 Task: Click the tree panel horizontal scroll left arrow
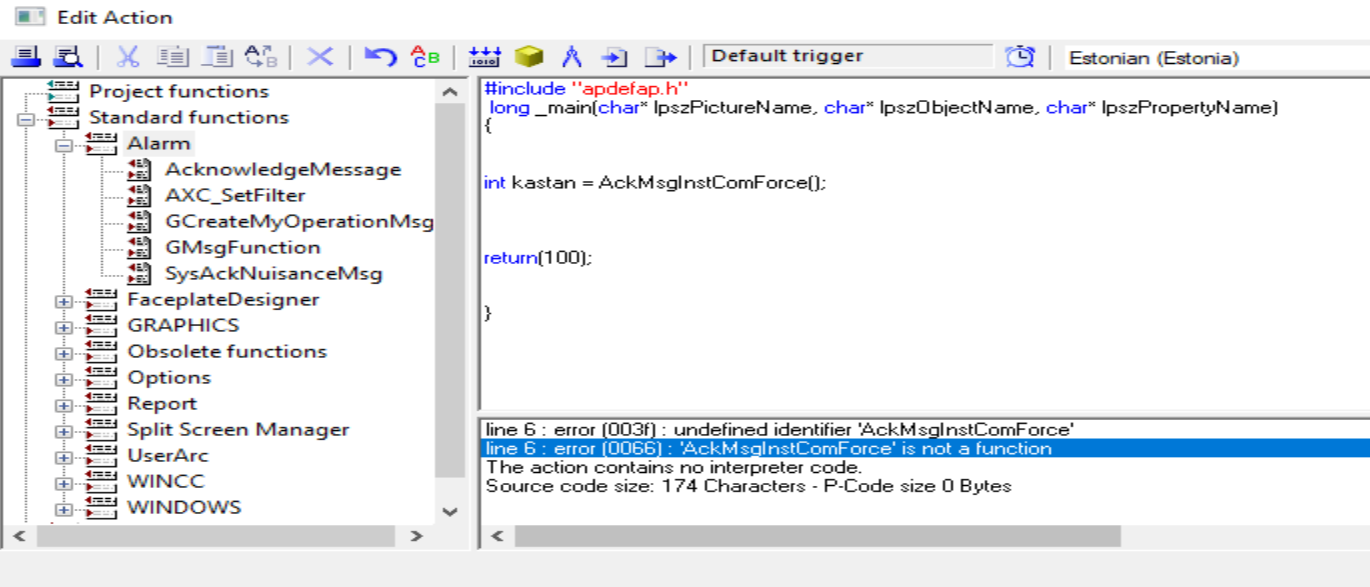[x=18, y=537]
